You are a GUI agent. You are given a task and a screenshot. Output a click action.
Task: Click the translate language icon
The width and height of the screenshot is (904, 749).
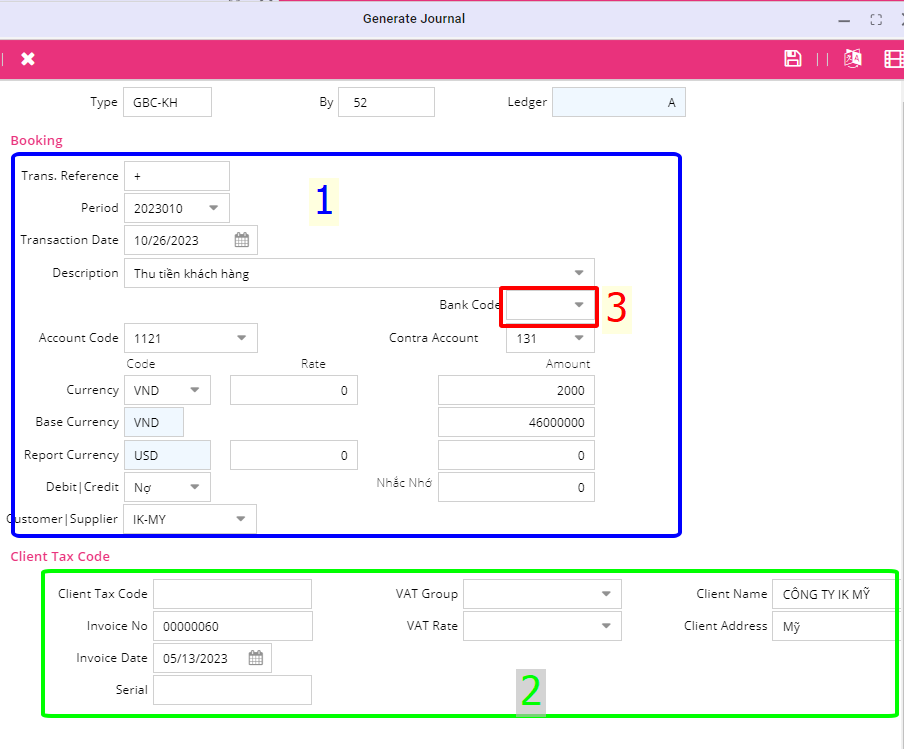click(853, 58)
